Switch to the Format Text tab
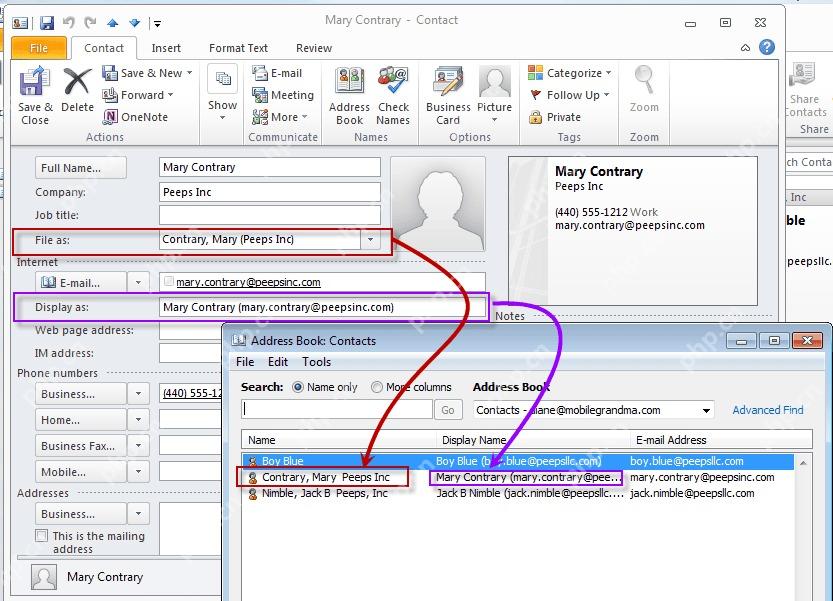The width and height of the screenshot is (833, 601). coord(239,48)
